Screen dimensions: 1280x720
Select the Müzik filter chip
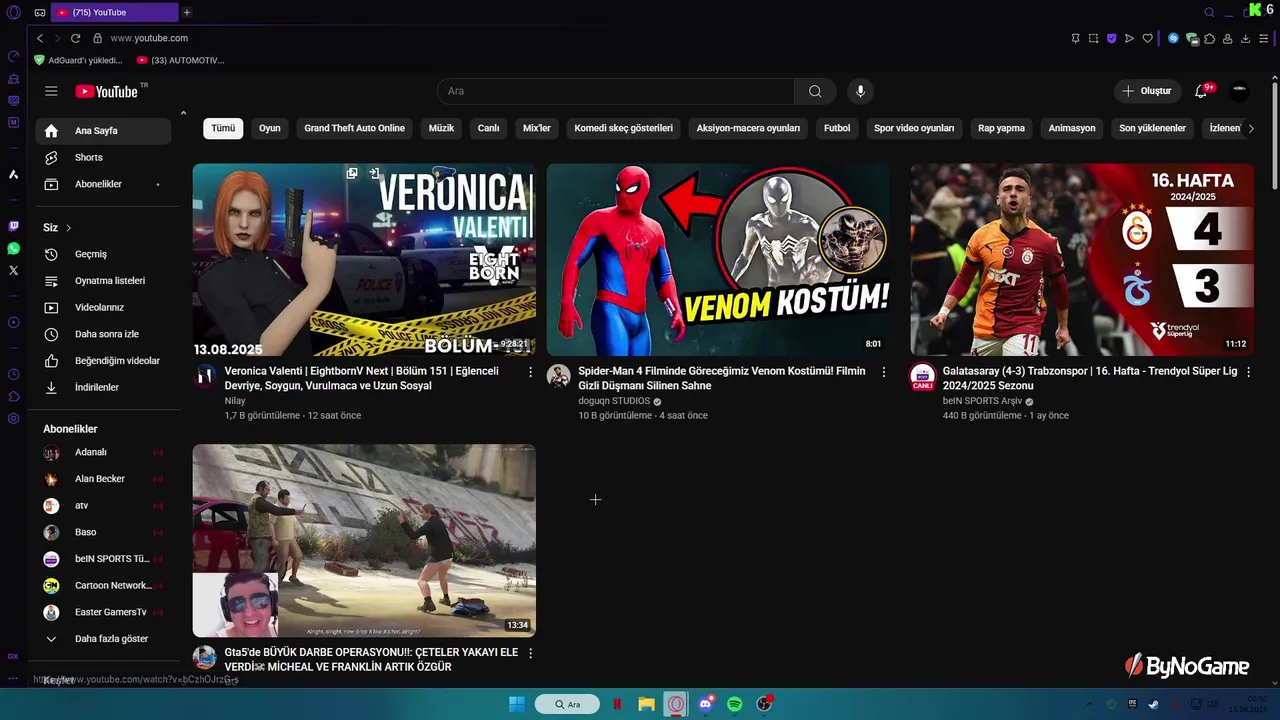[x=441, y=128]
